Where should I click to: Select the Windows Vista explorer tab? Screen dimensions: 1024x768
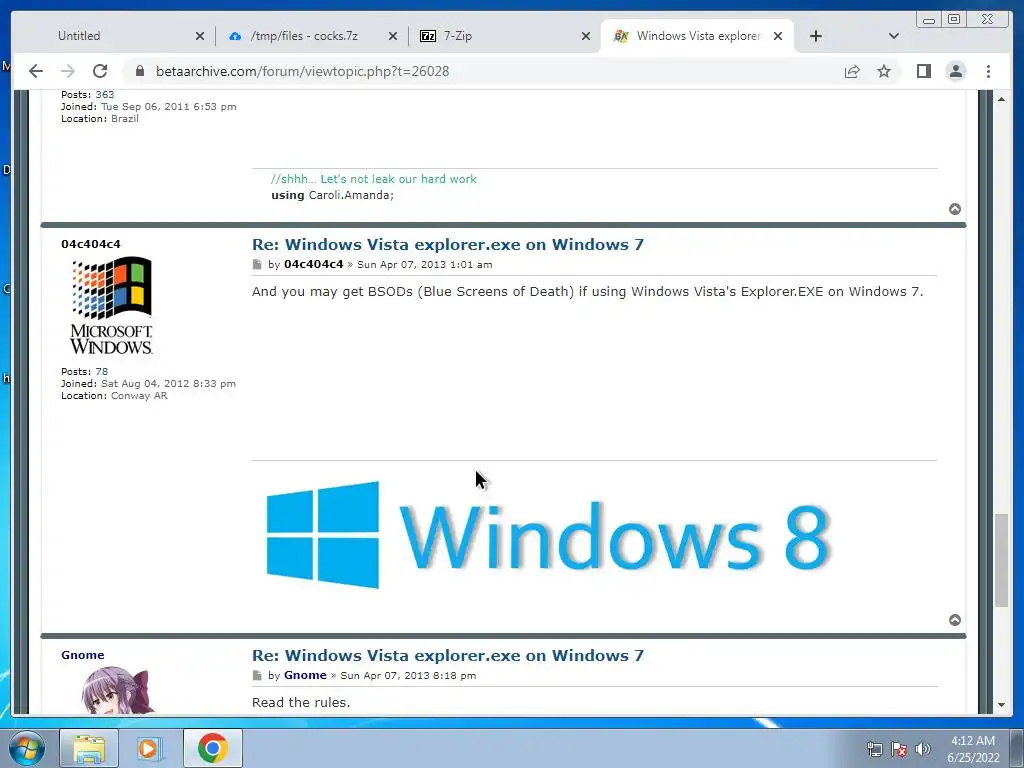pos(698,36)
